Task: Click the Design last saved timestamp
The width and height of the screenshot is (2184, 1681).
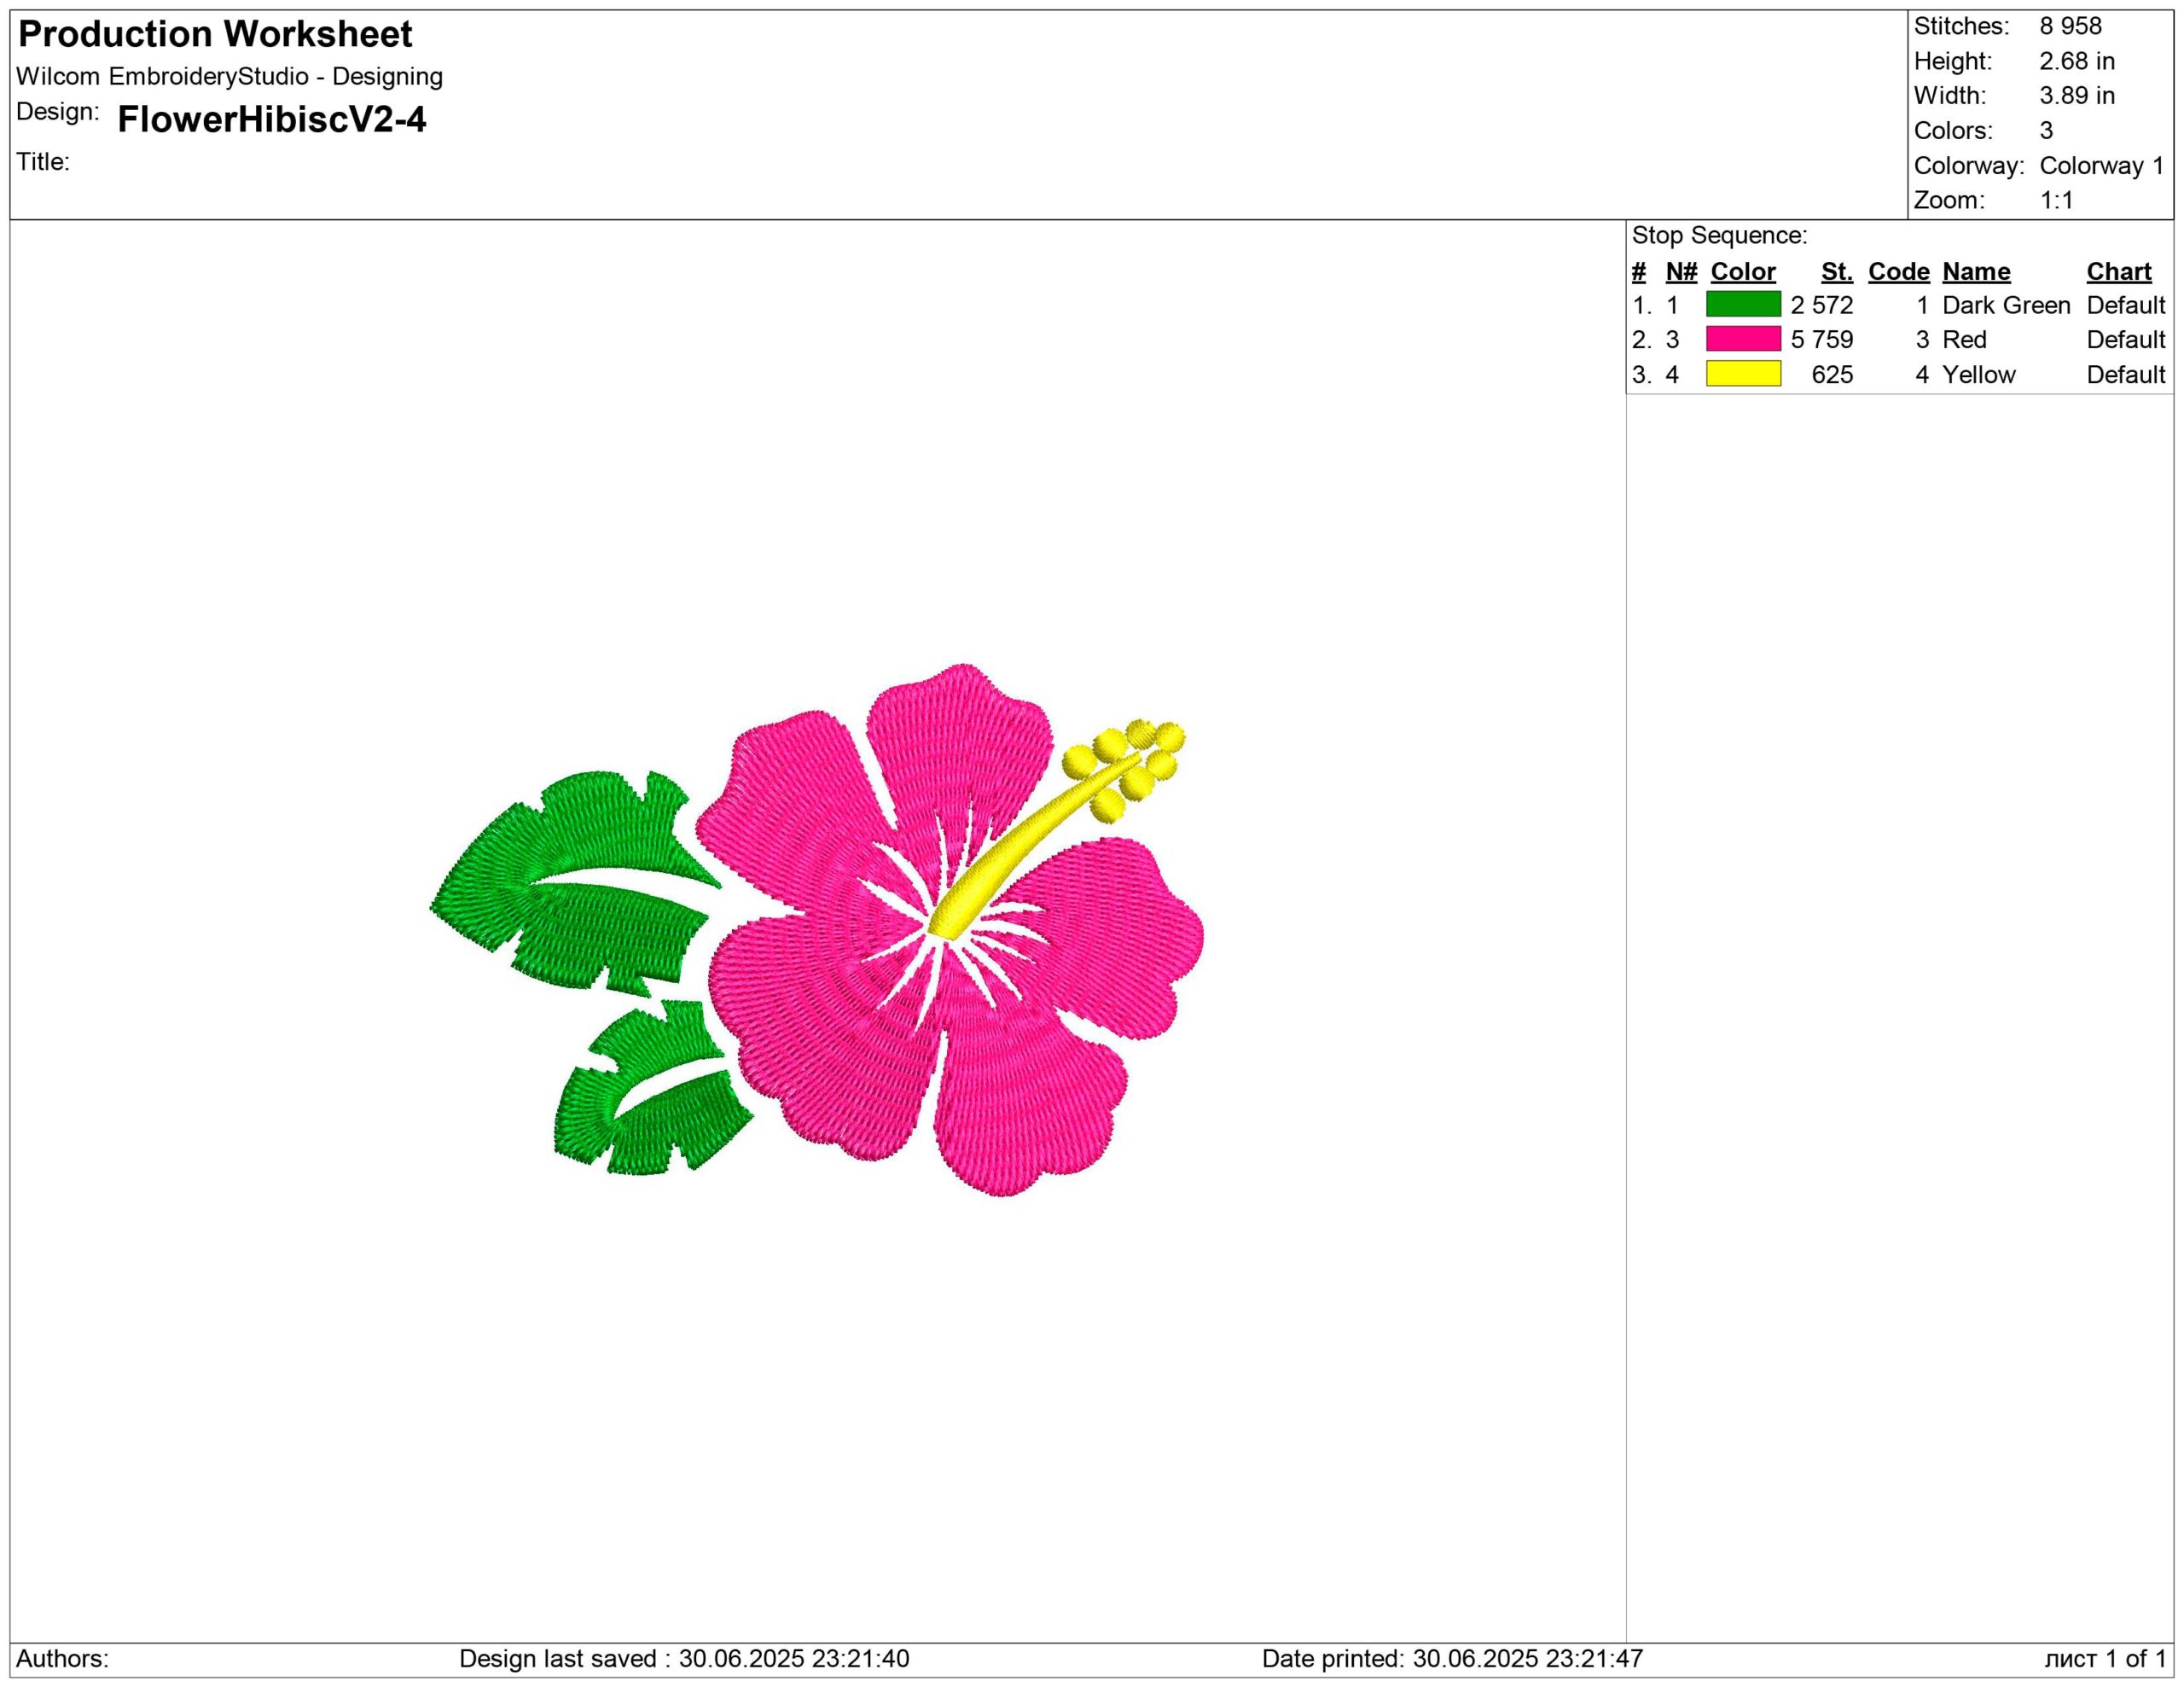Action: tap(684, 1658)
